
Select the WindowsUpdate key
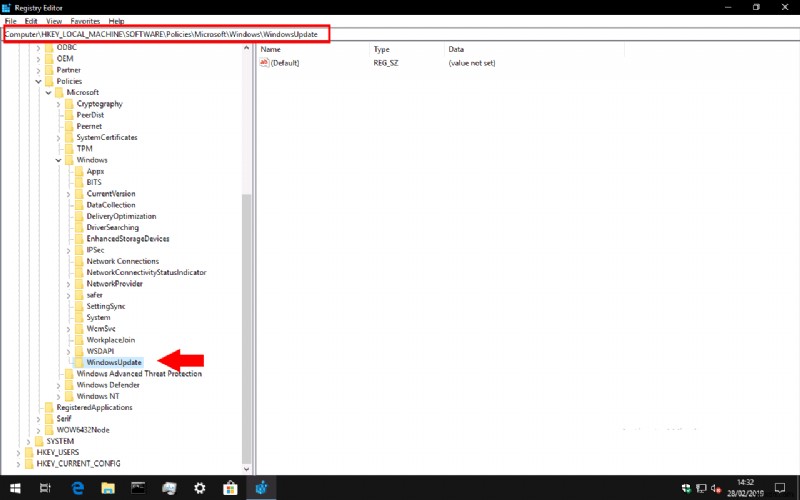pos(114,362)
